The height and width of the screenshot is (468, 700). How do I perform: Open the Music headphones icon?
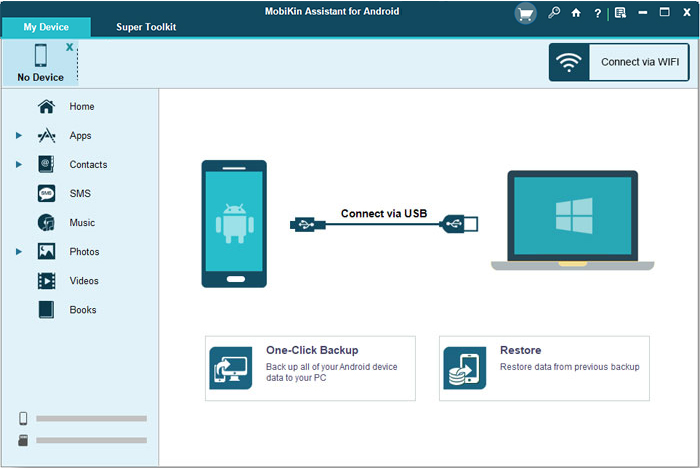tap(46, 222)
